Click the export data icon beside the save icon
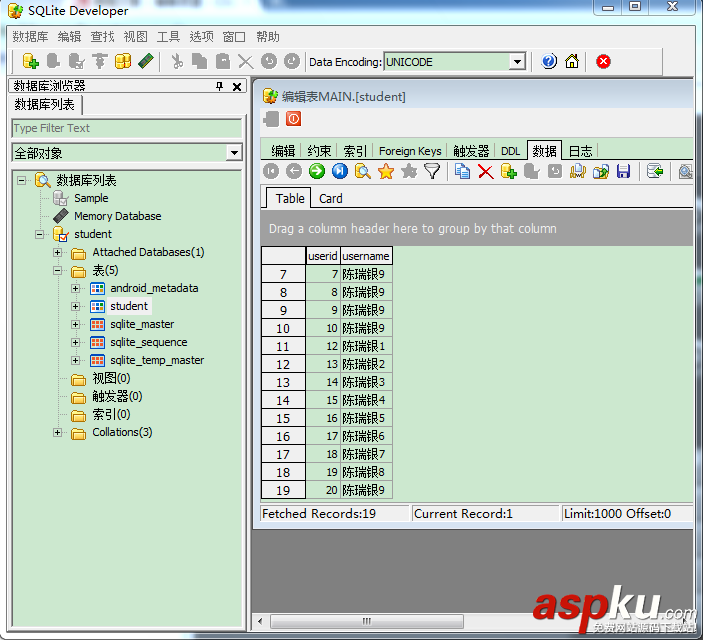703x640 pixels. (601, 171)
